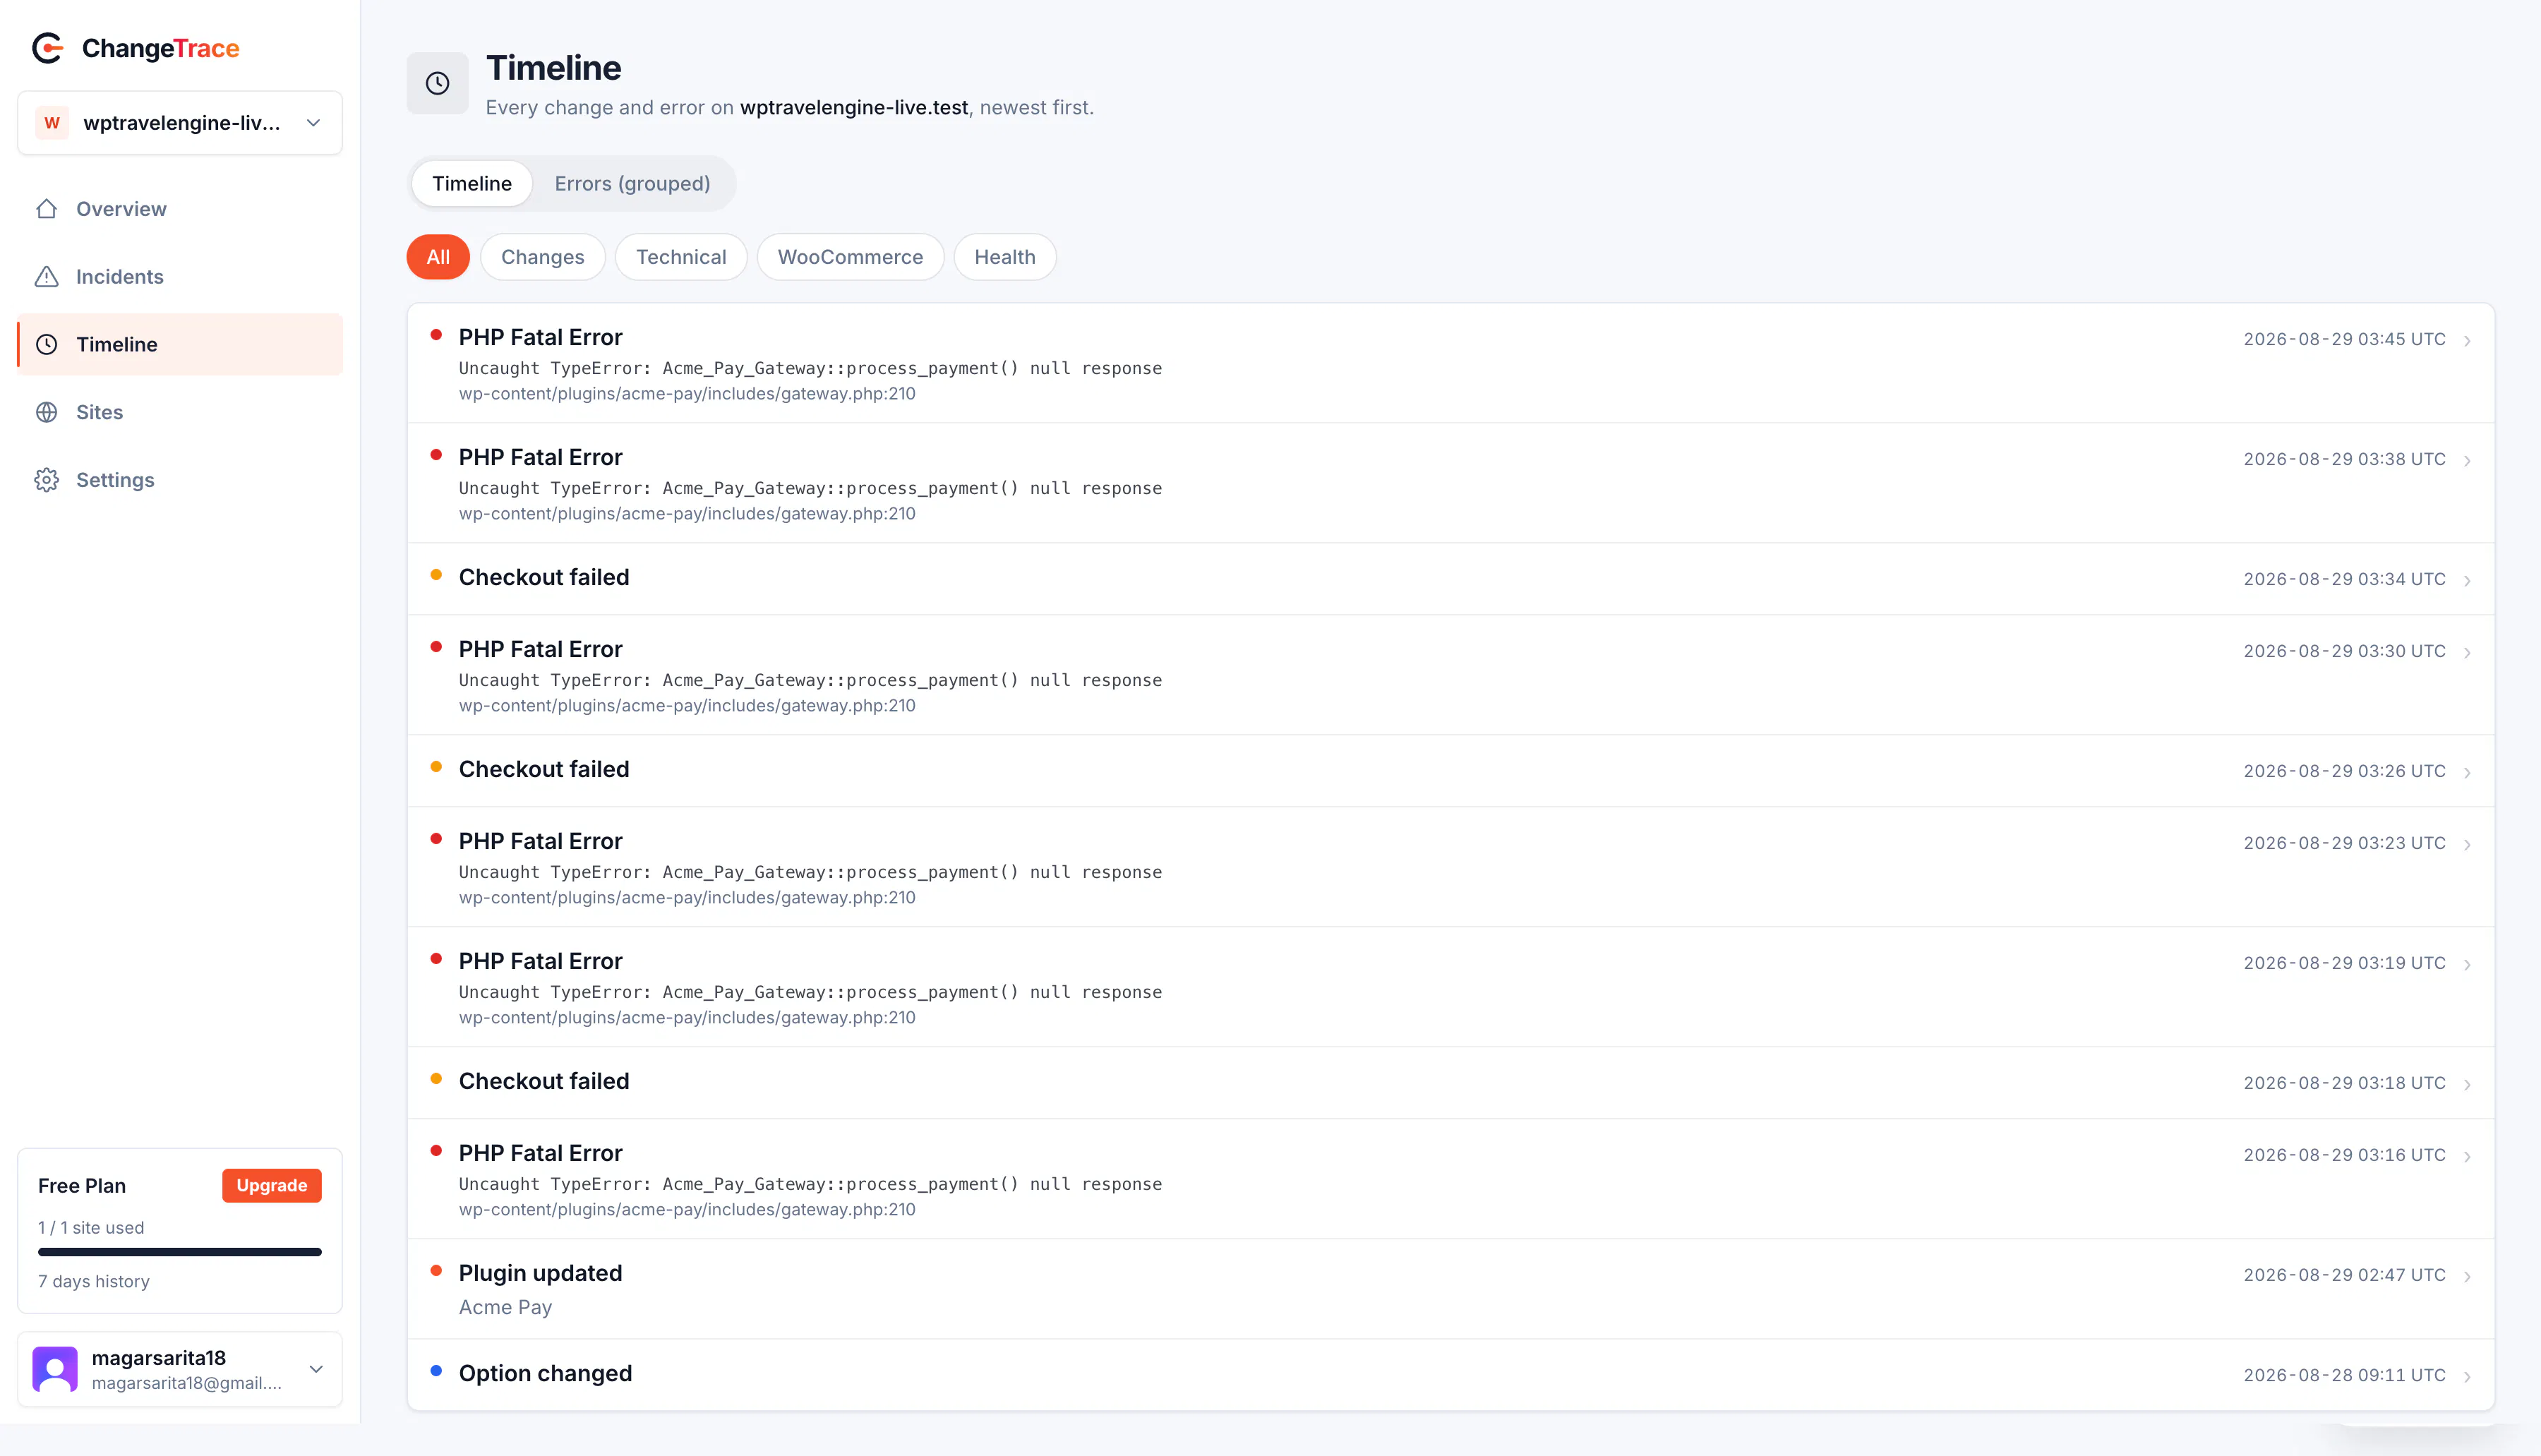This screenshot has height=1456, width=2541.
Task: Open chevron for 02:47 UTC plugin row
Action: pyautogui.click(x=2467, y=1277)
